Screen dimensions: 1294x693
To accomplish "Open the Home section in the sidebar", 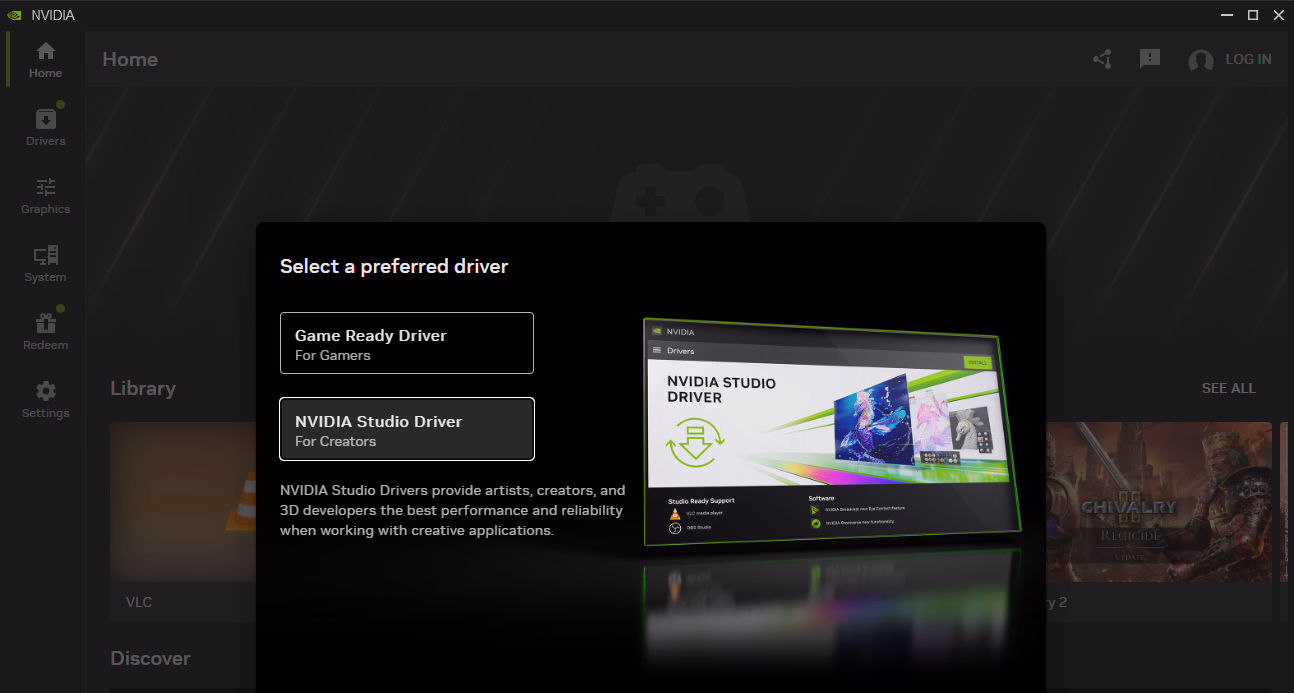I will [x=45, y=60].
